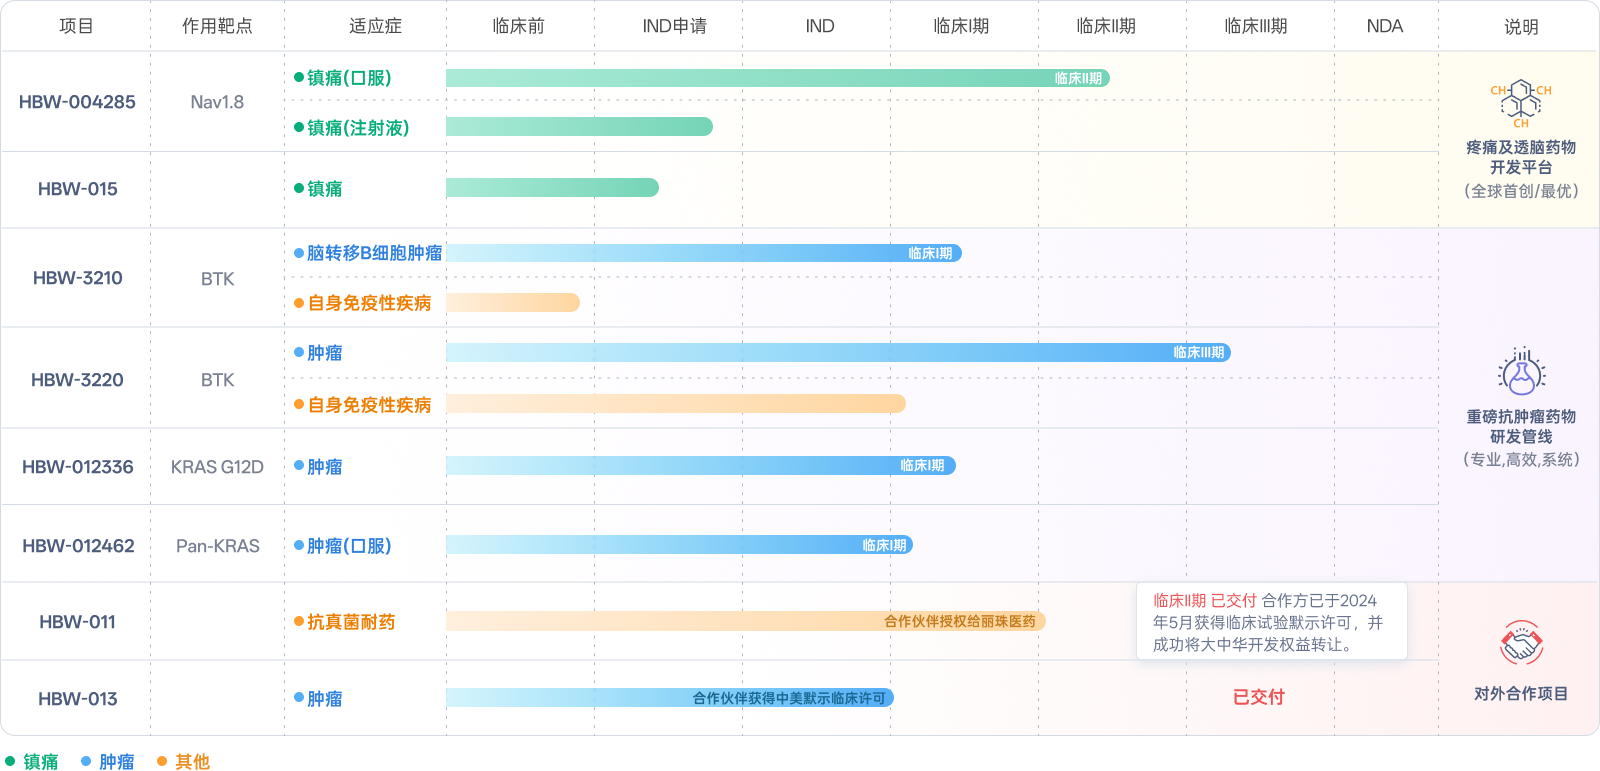Open the HBW-004285 project name
Viewport: 1600px width, 771px height.
(77, 102)
